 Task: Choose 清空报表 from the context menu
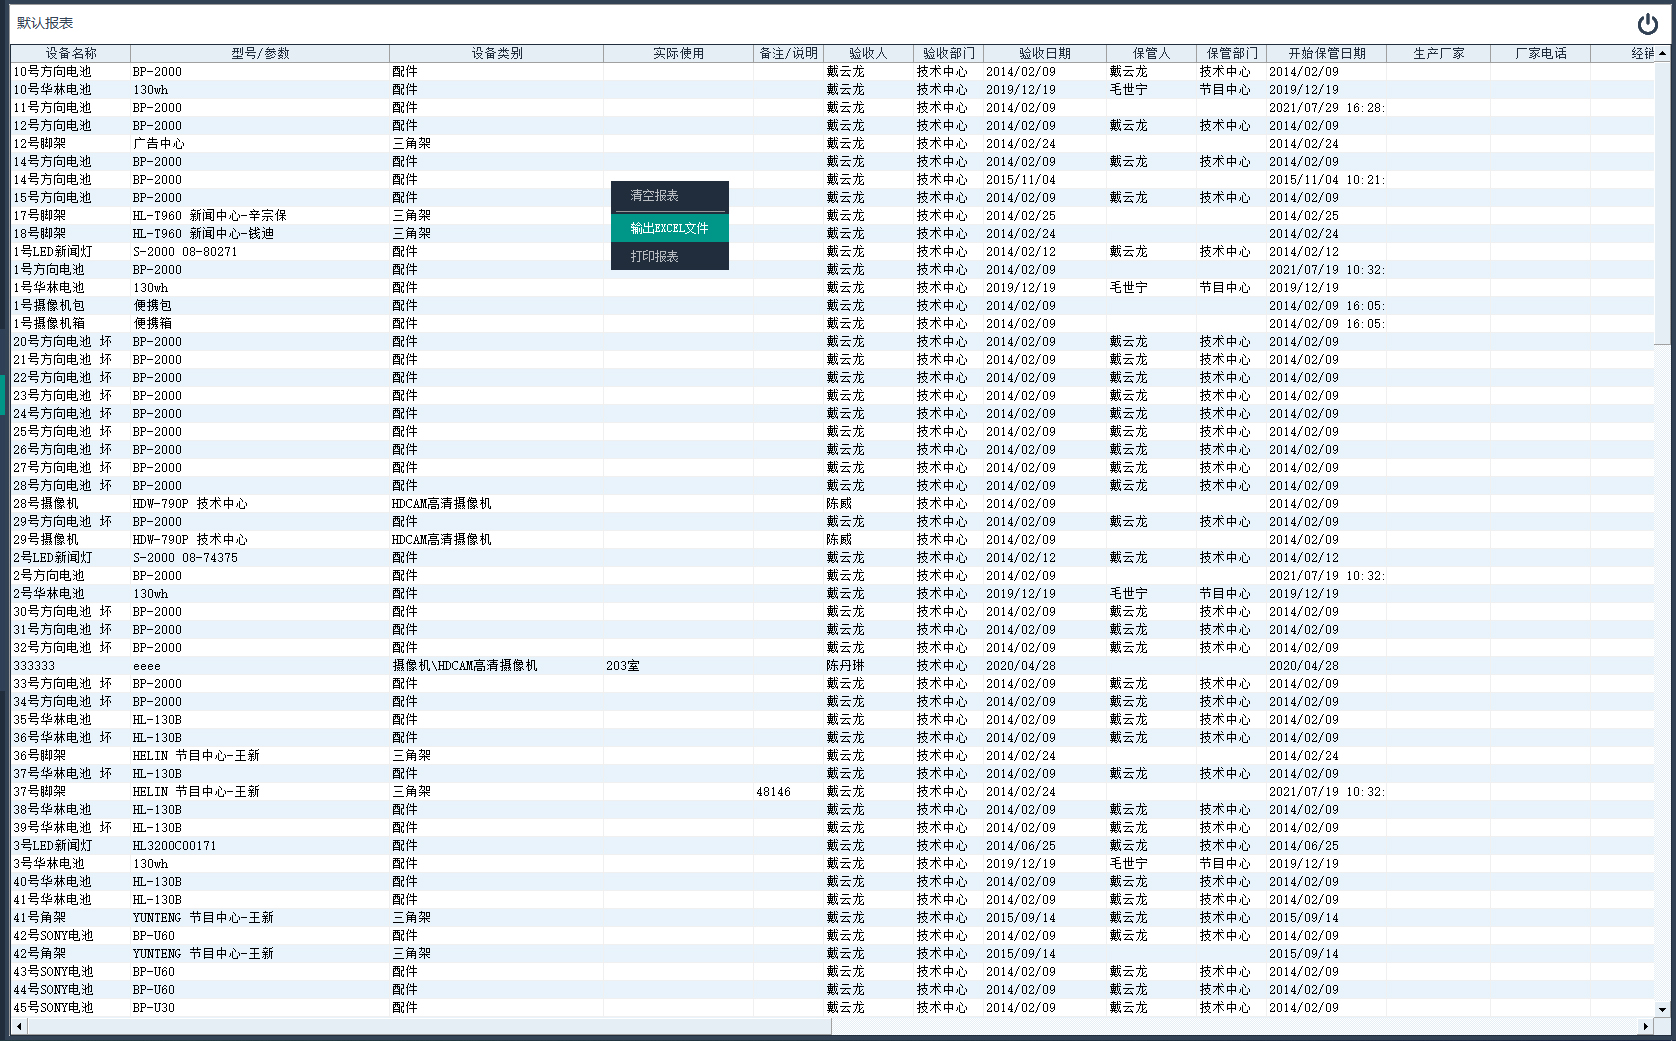[x=669, y=196]
